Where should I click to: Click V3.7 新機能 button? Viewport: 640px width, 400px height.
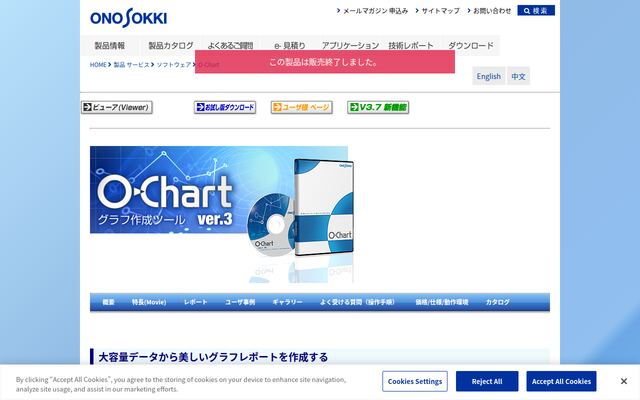pos(378,107)
